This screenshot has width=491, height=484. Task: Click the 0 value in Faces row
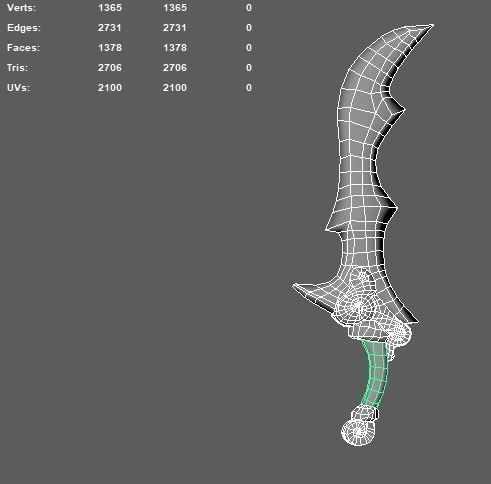249,48
